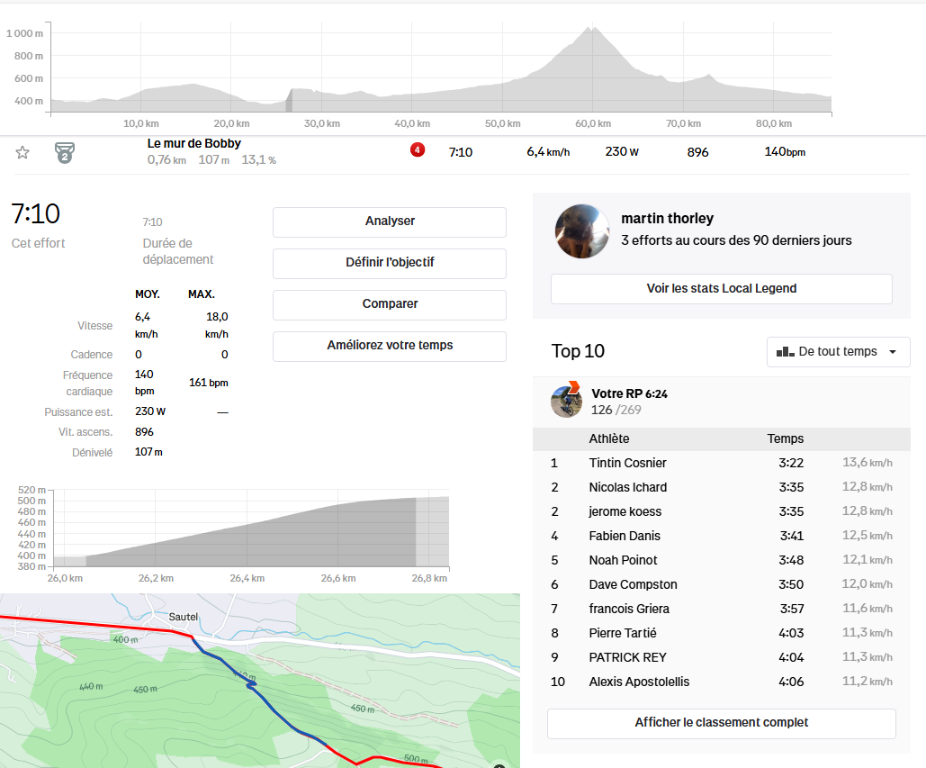Open the Le mur de Bobby segment title
Image resolution: width=926 pixels, height=768 pixels.
194,144
